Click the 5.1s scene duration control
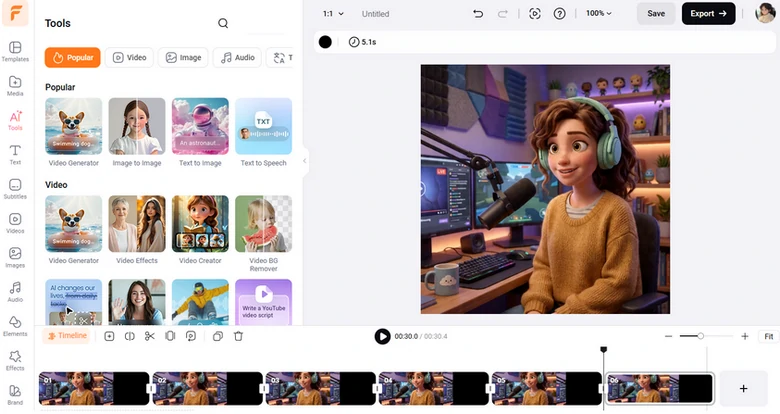Screen dimensions: 780x414 pos(362,42)
